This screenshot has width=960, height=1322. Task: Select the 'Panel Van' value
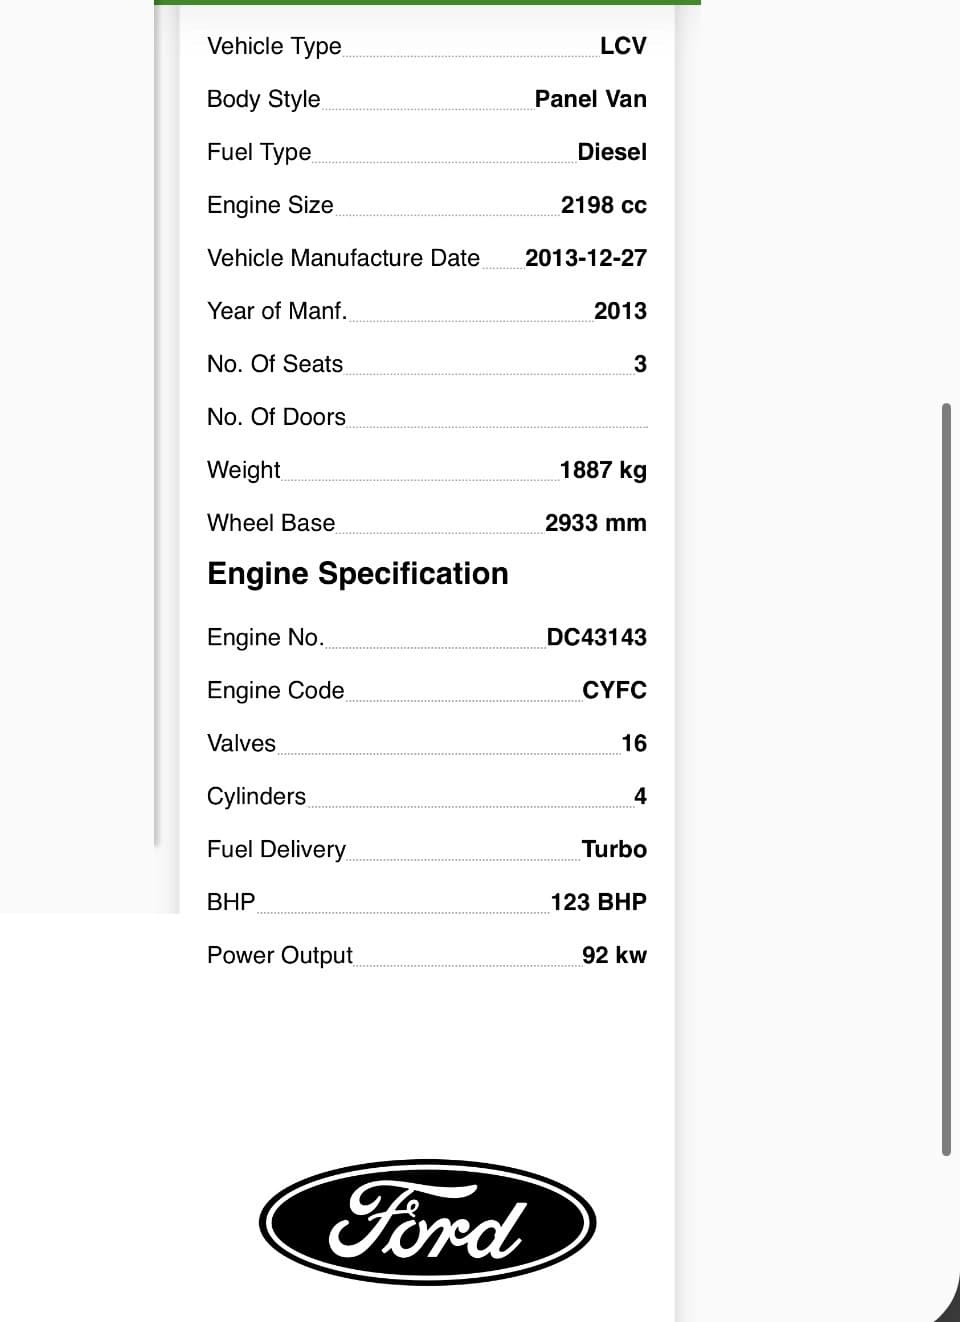[590, 99]
